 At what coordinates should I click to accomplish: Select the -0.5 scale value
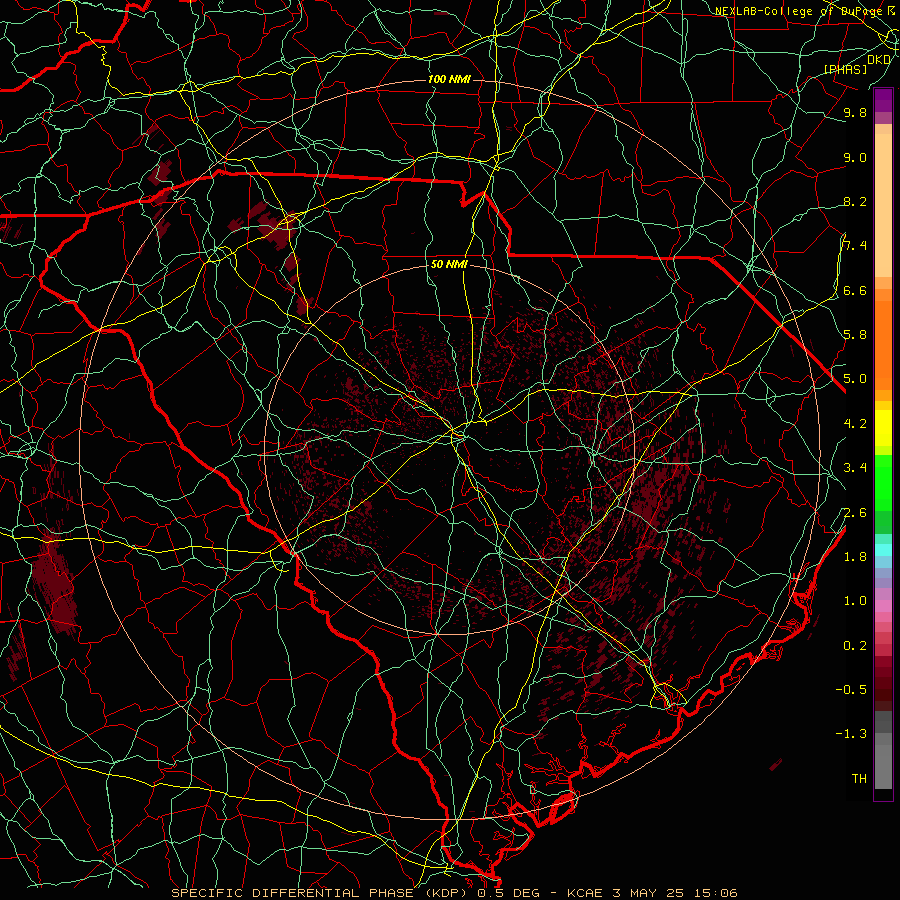click(x=851, y=689)
